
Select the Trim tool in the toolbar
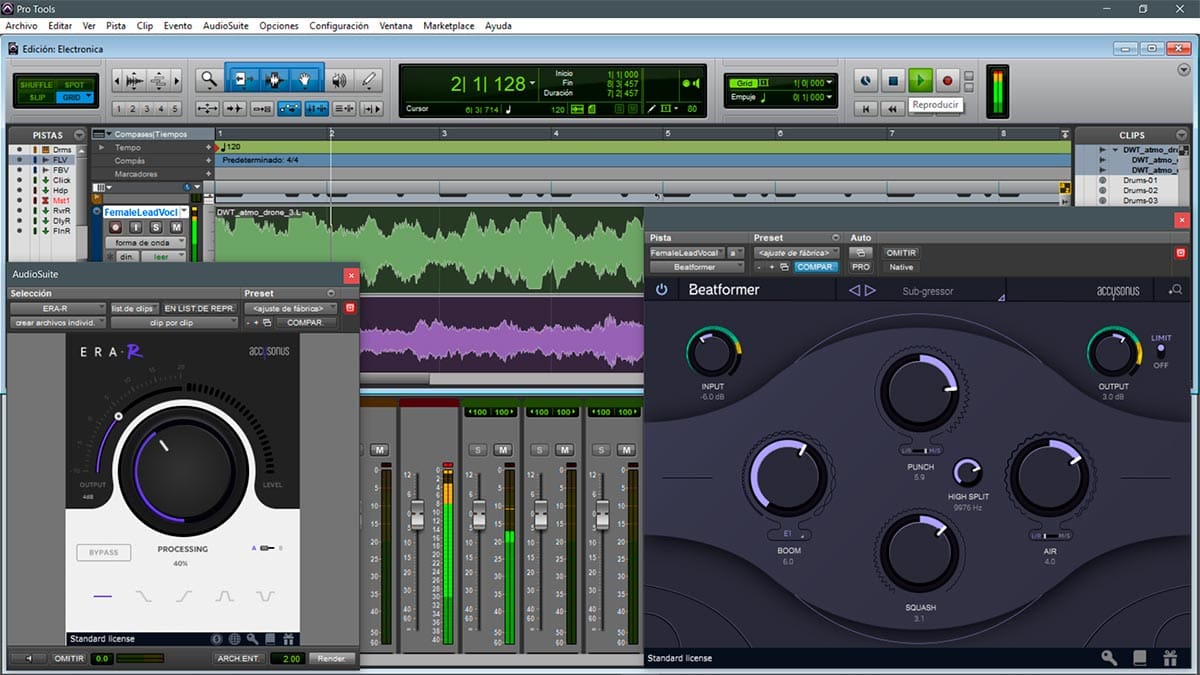[x=241, y=80]
